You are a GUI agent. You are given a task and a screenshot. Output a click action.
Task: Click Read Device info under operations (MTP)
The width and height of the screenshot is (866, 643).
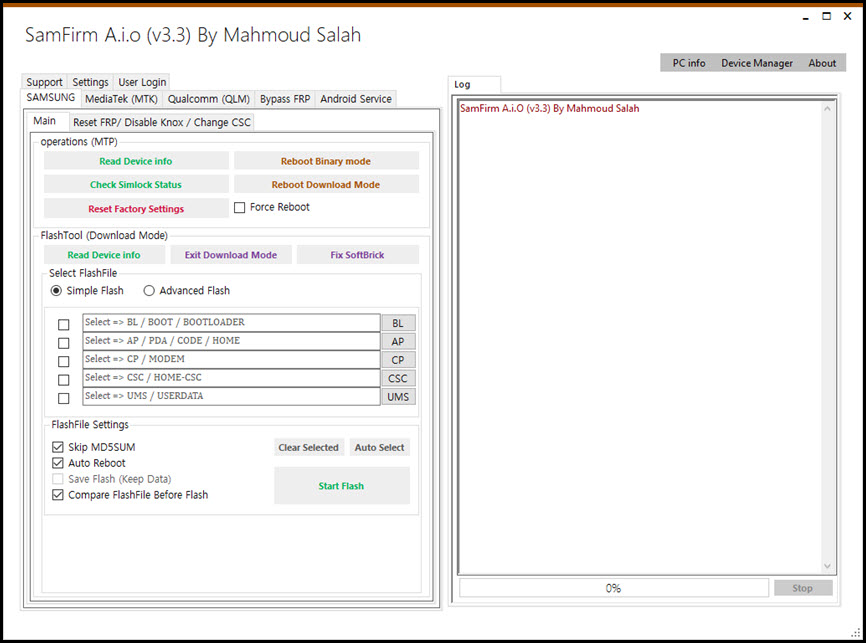click(136, 161)
